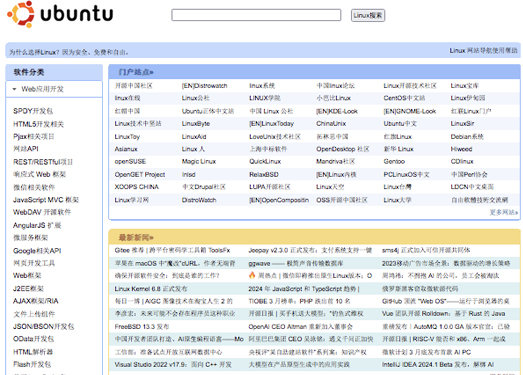Select 网站API in the sidebar
This screenshot has width=523, height=375.
pyautogui.click(x=26, y=149)
